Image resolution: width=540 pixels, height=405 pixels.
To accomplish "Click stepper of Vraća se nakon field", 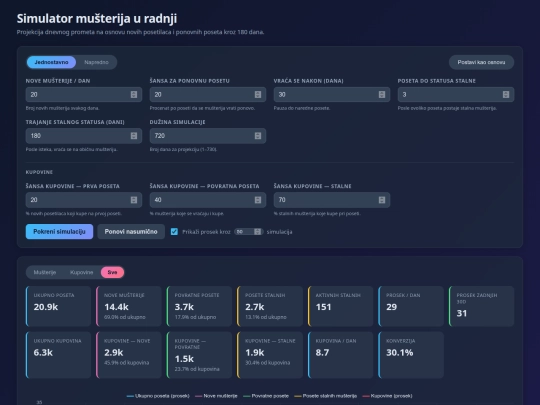I will [x=382, y=94].
